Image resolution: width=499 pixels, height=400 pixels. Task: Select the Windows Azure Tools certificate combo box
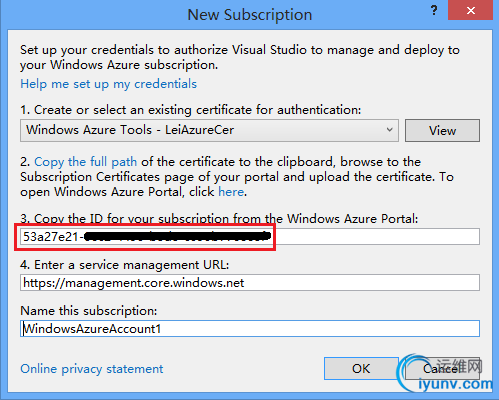[209, 130]
